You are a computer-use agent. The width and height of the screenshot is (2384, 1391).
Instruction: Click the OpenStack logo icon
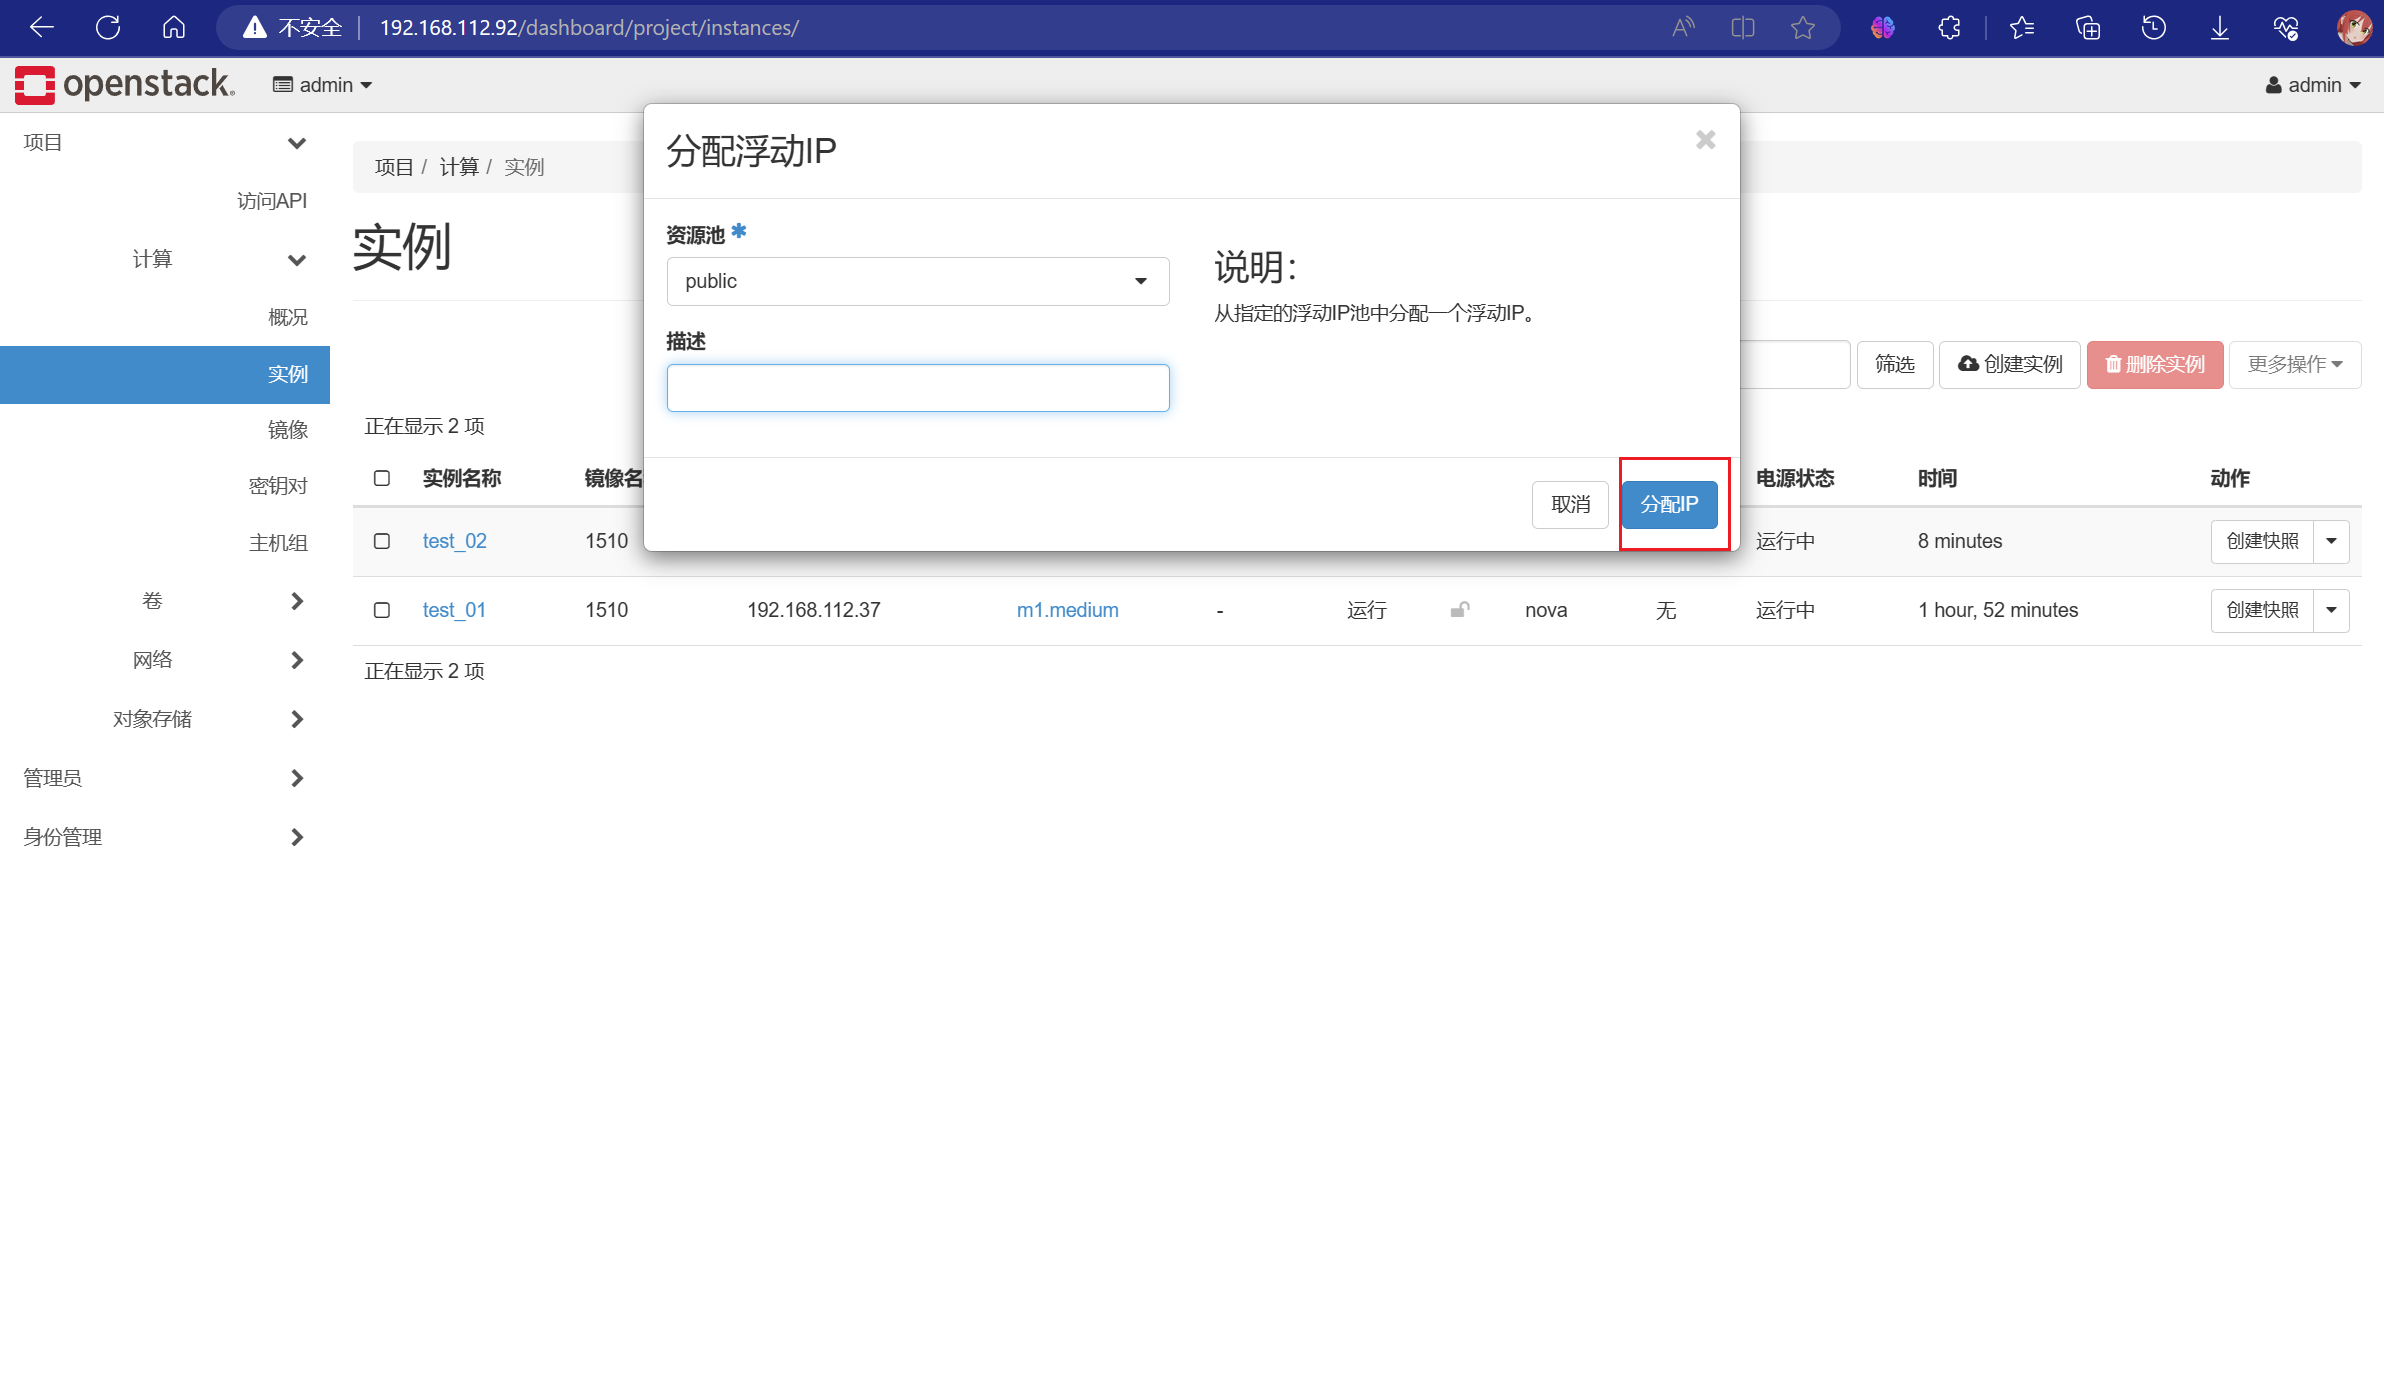[35, 85]
